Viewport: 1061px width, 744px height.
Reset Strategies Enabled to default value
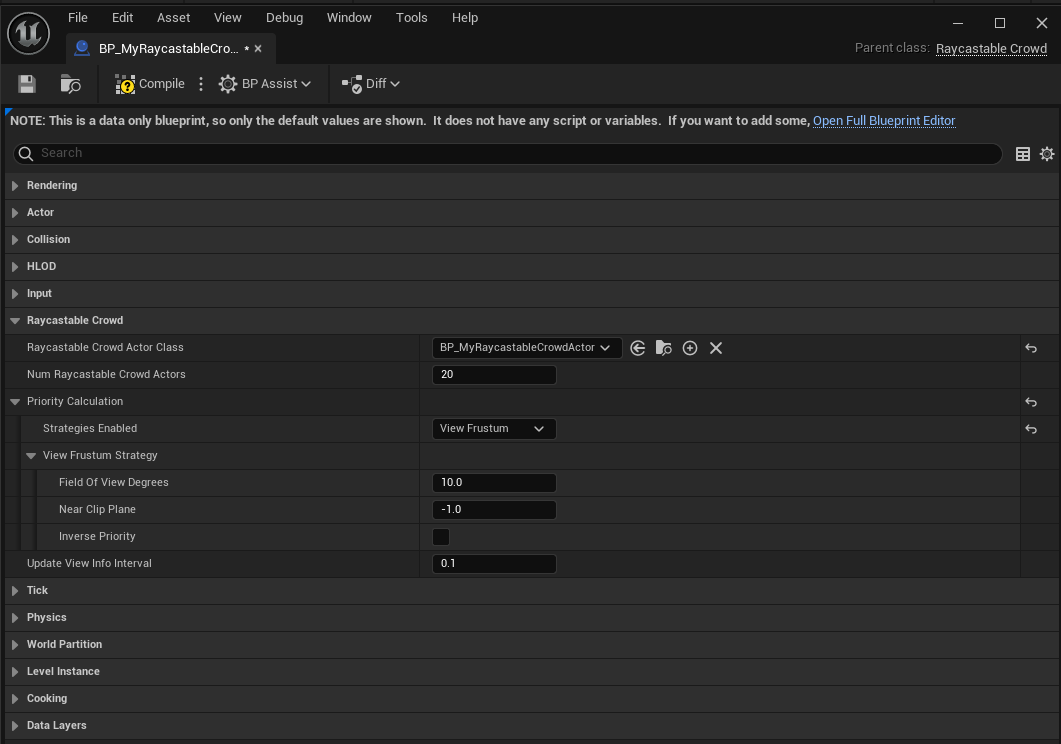(x=1031, y=429)
